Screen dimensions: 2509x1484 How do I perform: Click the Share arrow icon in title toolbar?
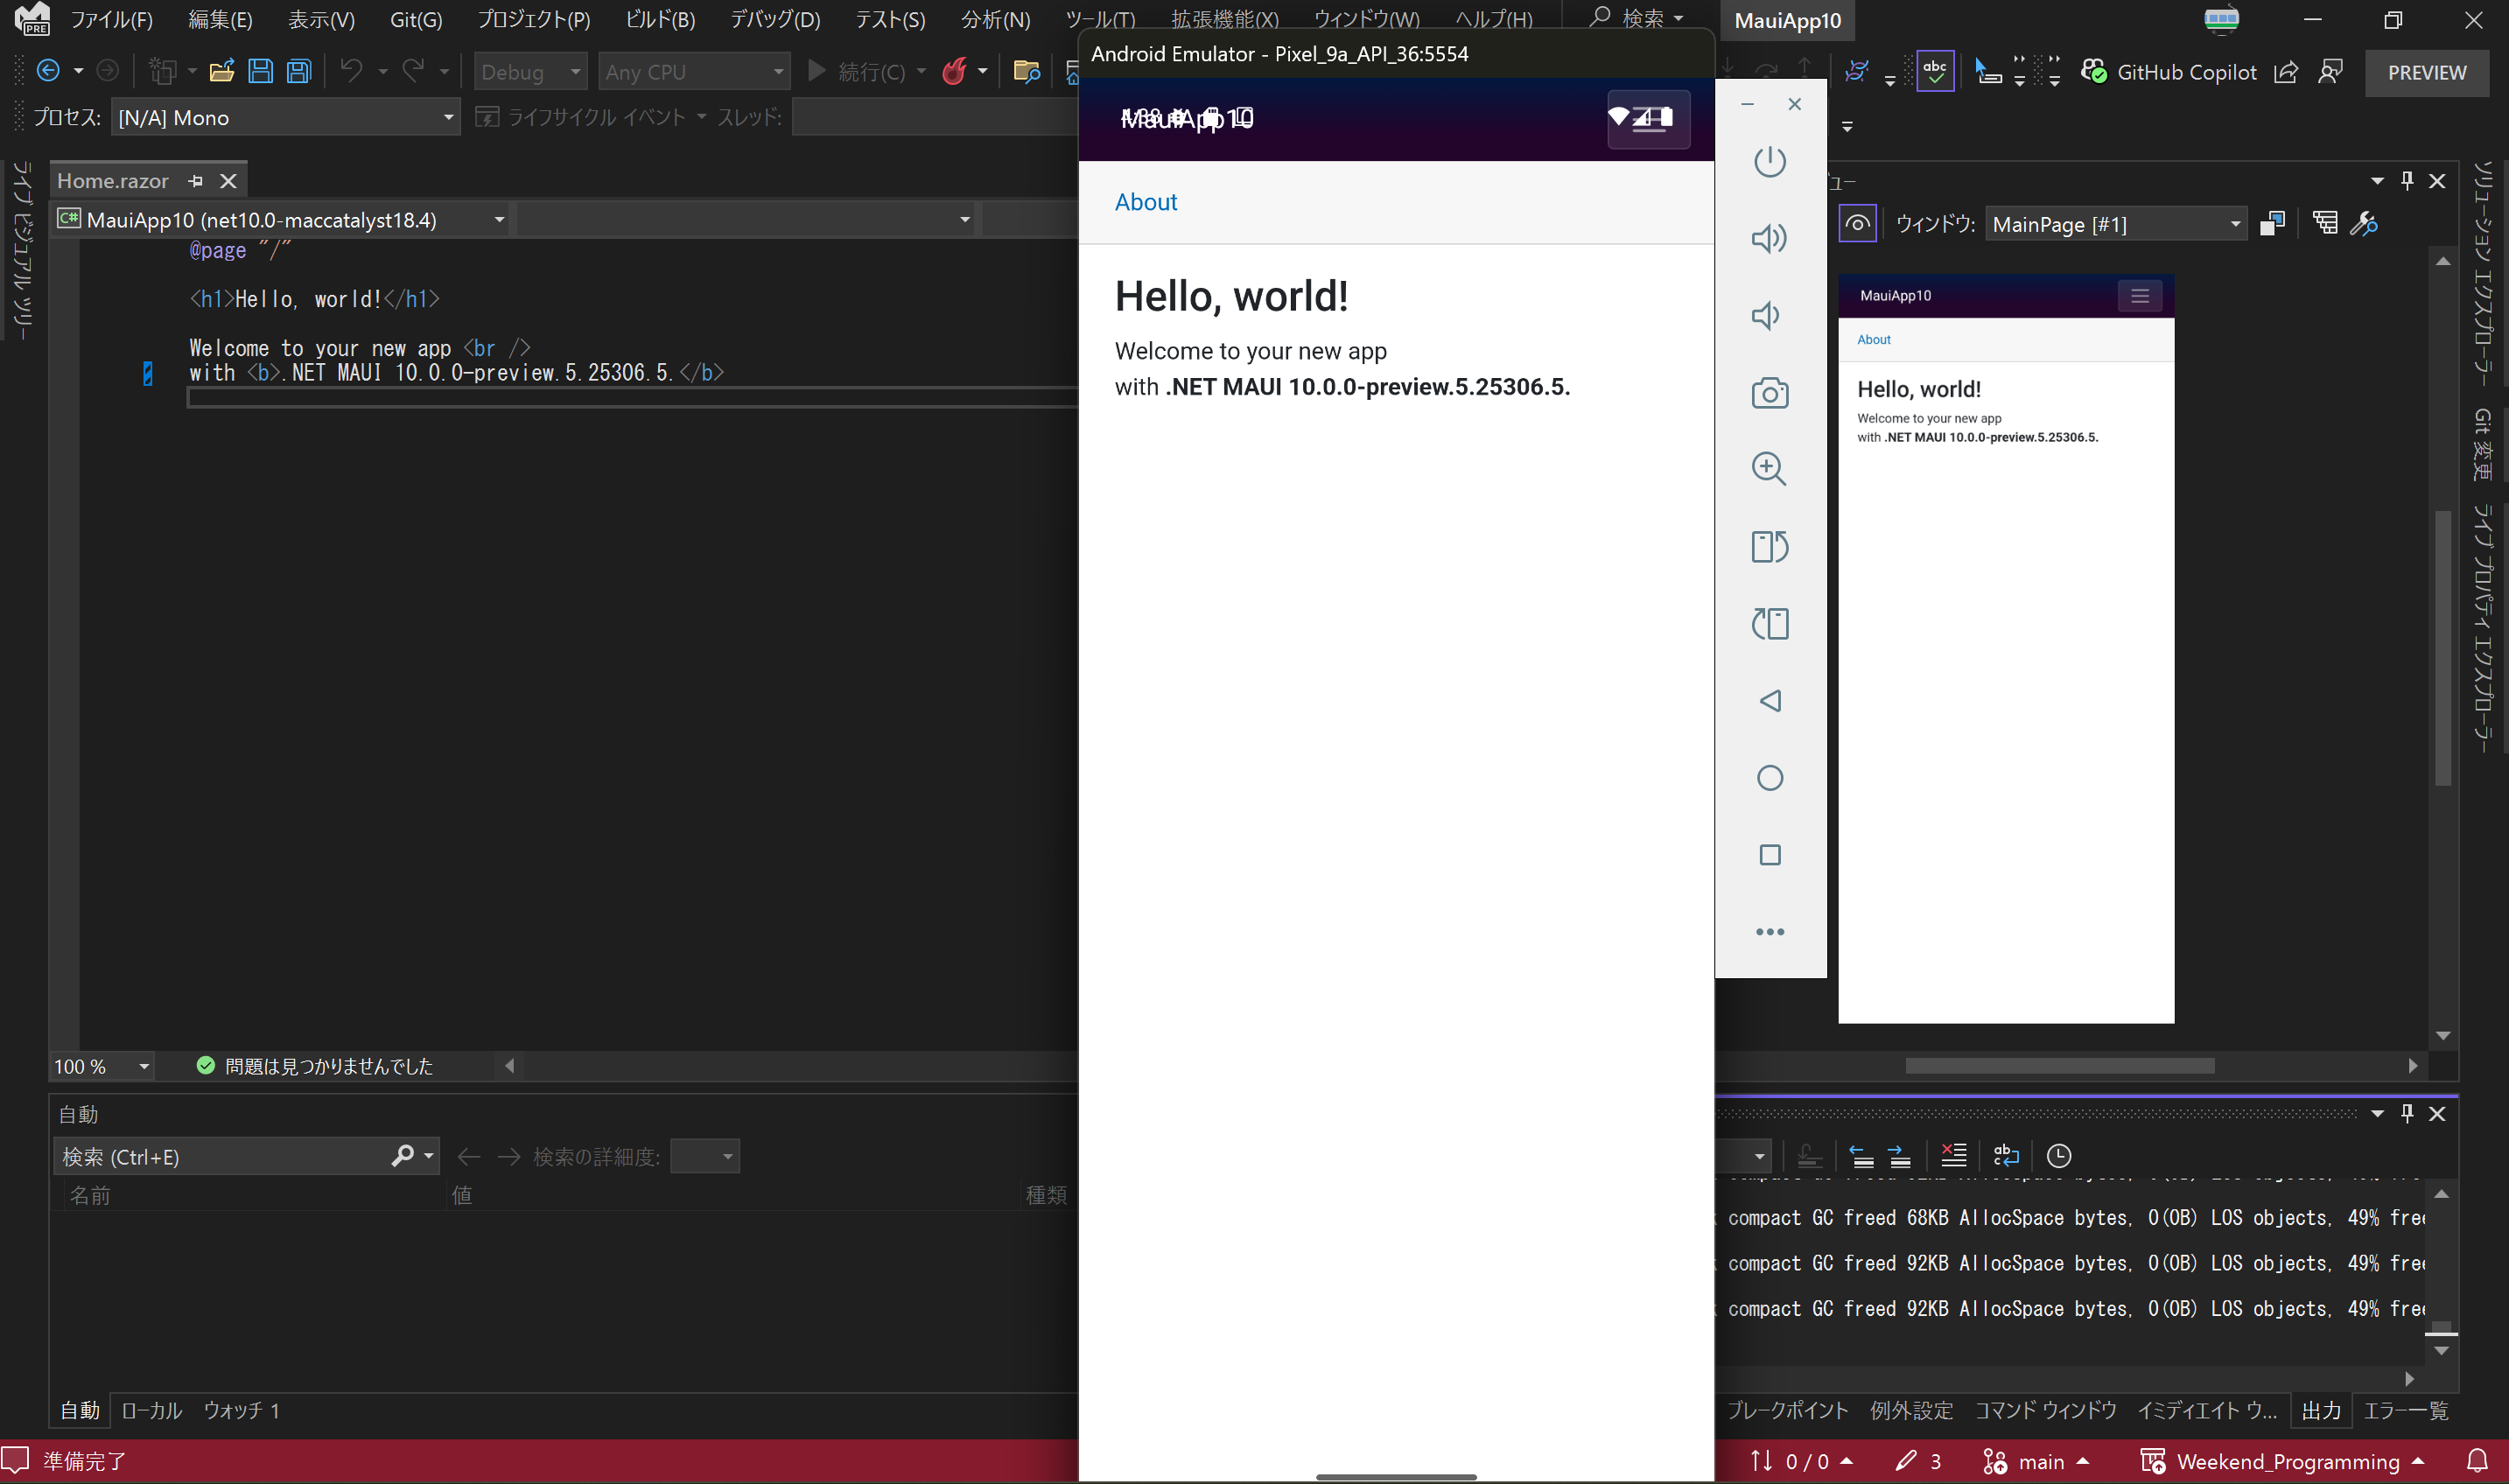click(2285, 72)
